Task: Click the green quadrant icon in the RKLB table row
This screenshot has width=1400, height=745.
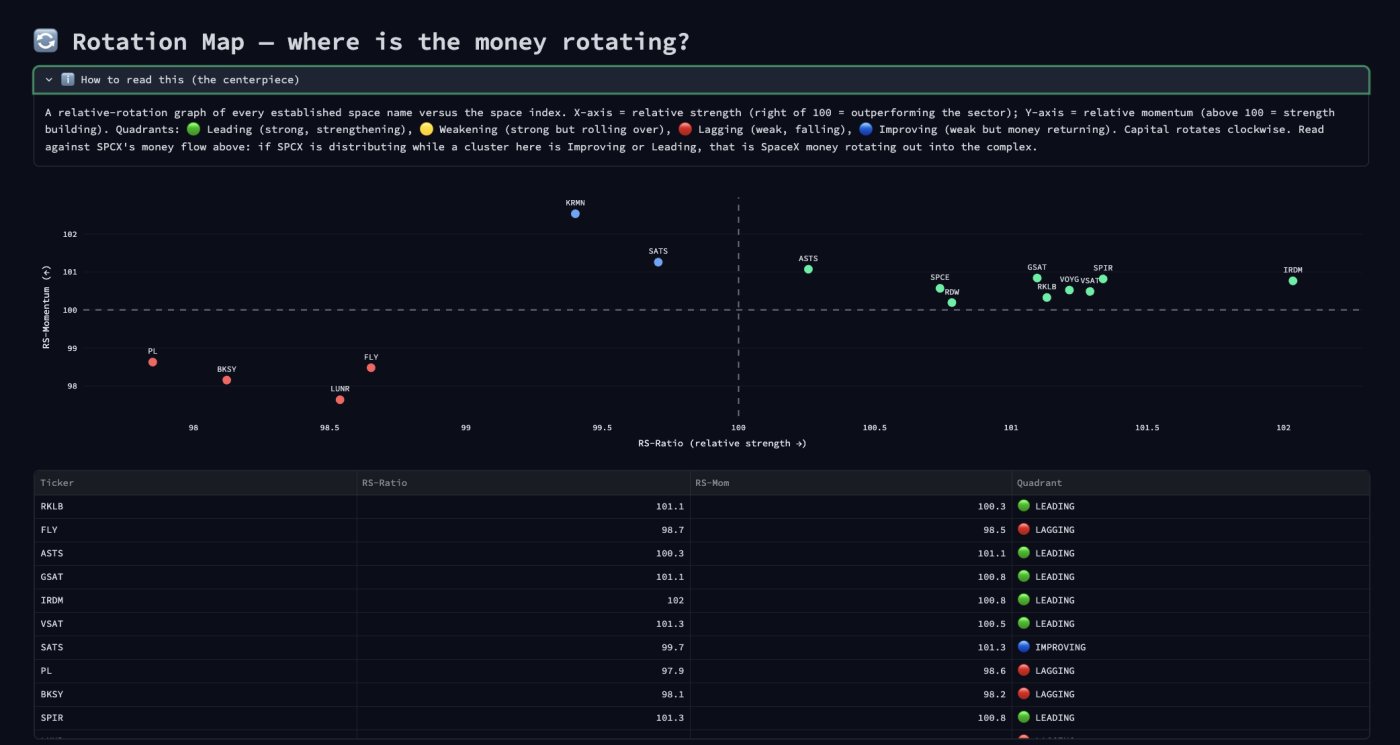Action: 1023,506
